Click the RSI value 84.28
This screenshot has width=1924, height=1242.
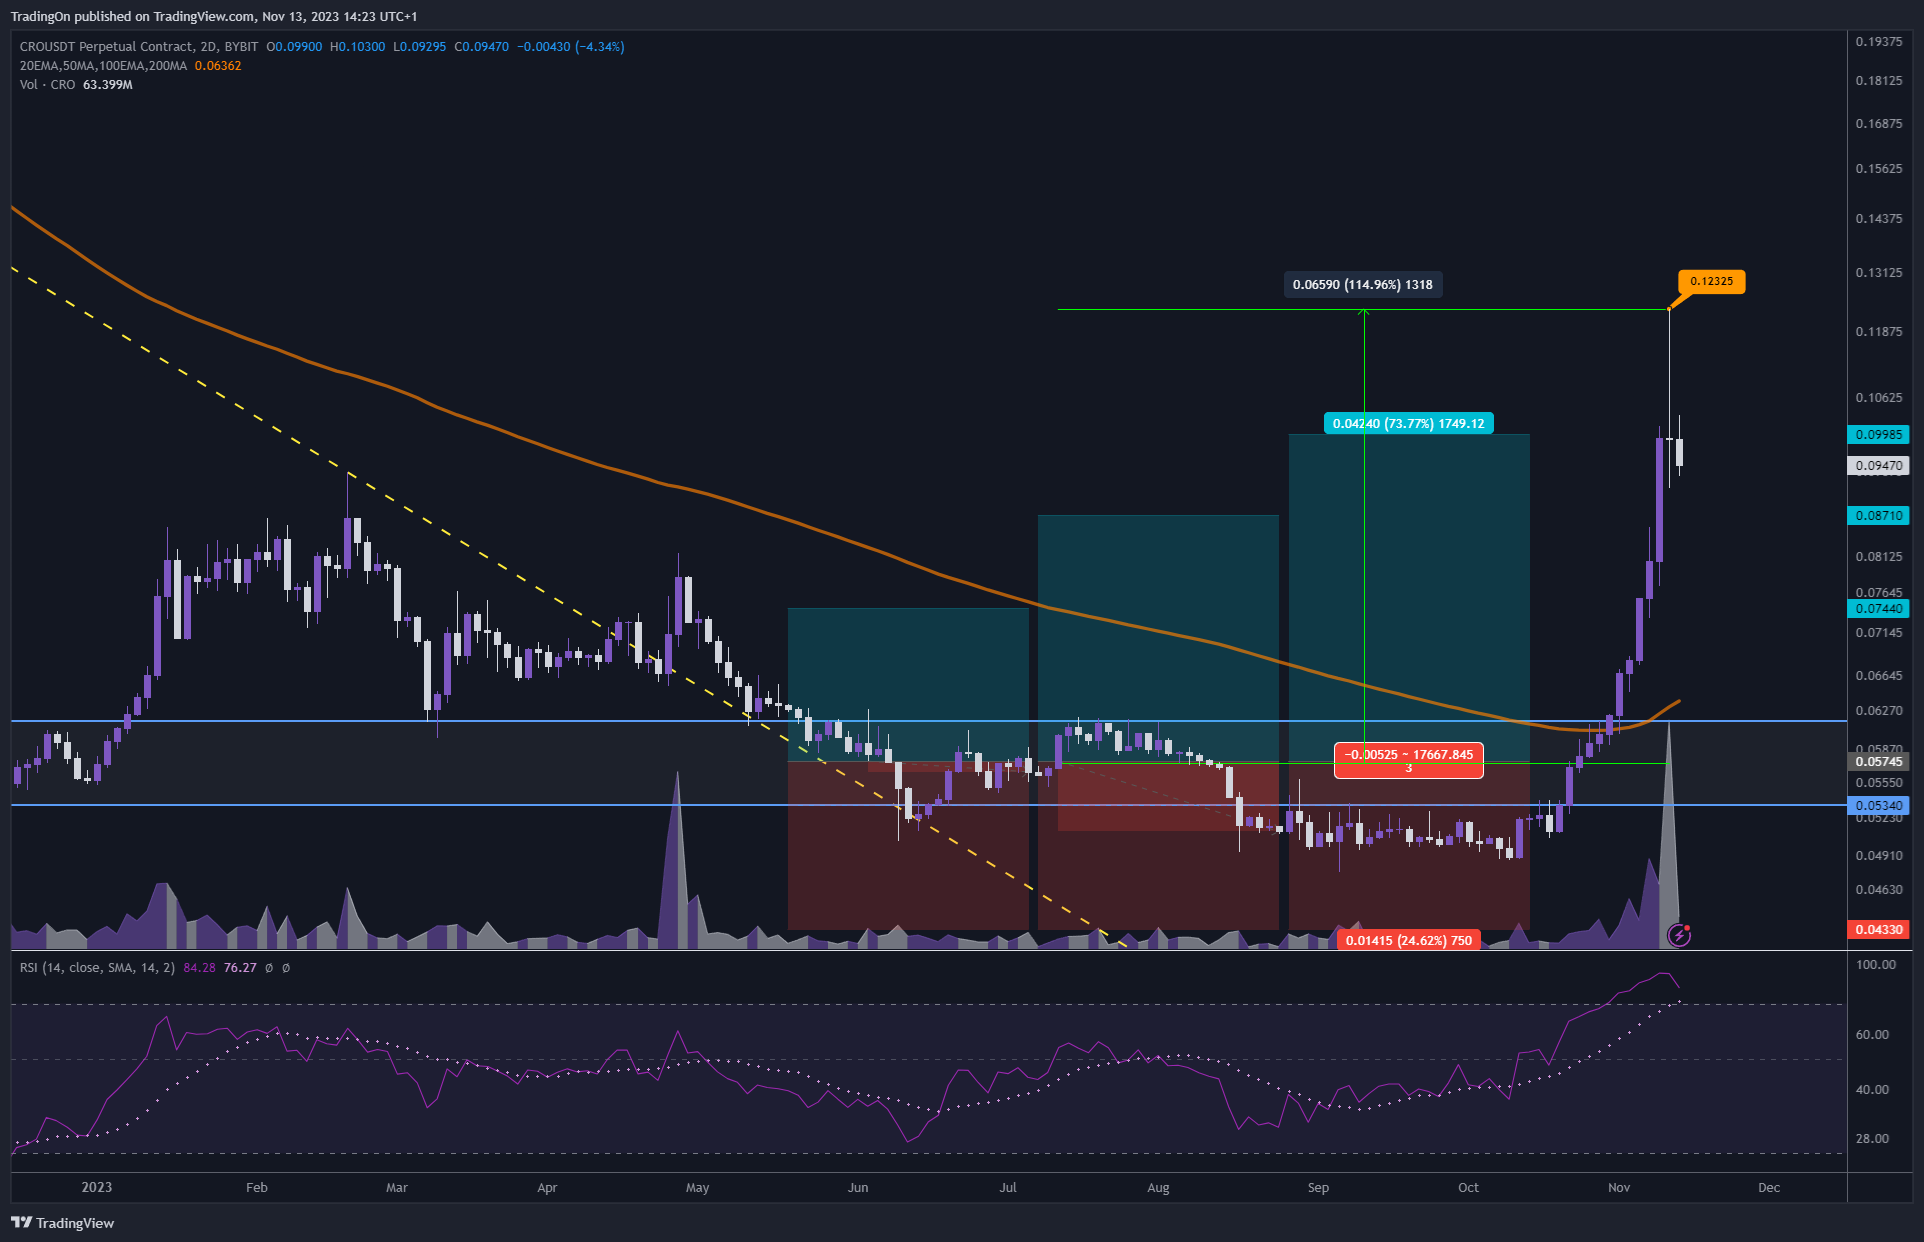click(x=200, y=967)
